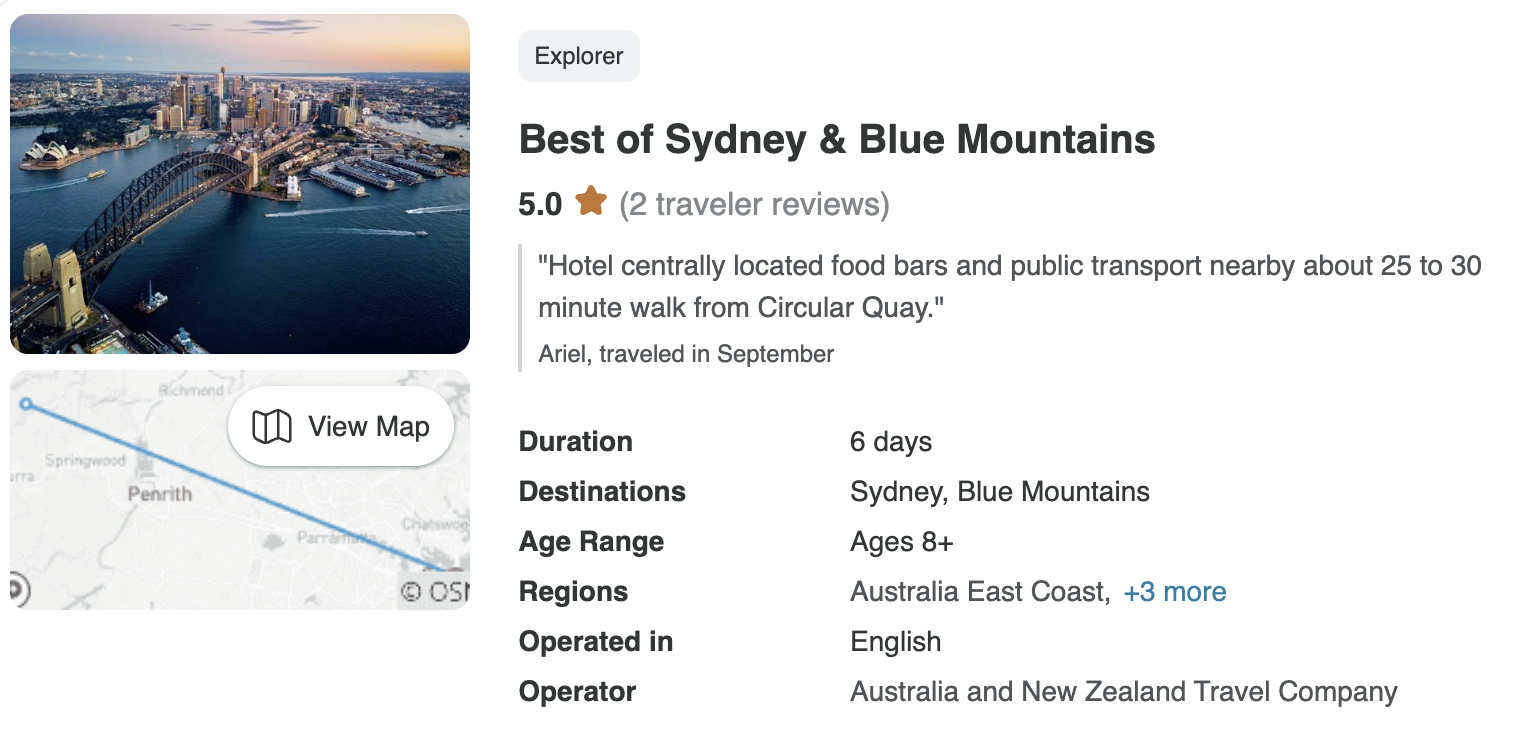Click the Ariel, traveled in September byline

pyautogui.click(x=686, y=354)
